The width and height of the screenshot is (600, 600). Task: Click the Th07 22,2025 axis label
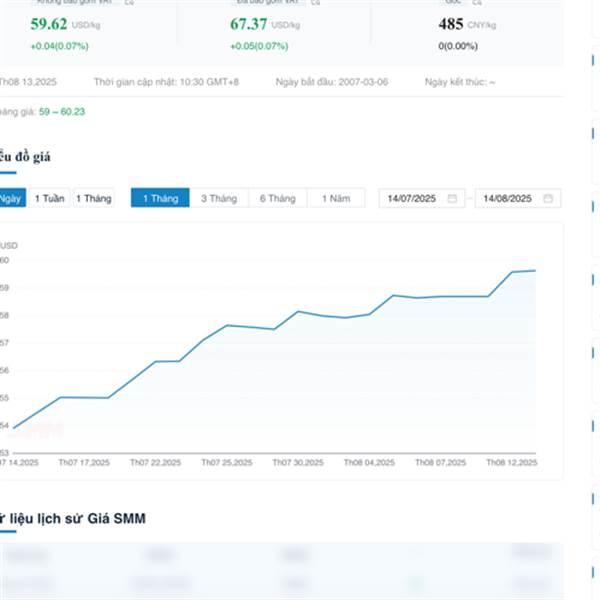click(155, 463)
